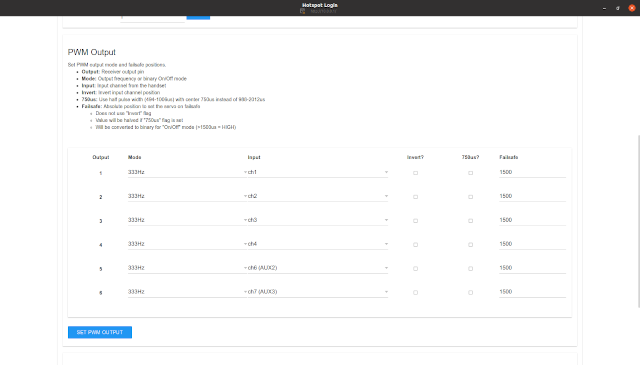This screenshot has width=640, height=365.
Task: Click the 750us? column header
Action: point(471,157)
